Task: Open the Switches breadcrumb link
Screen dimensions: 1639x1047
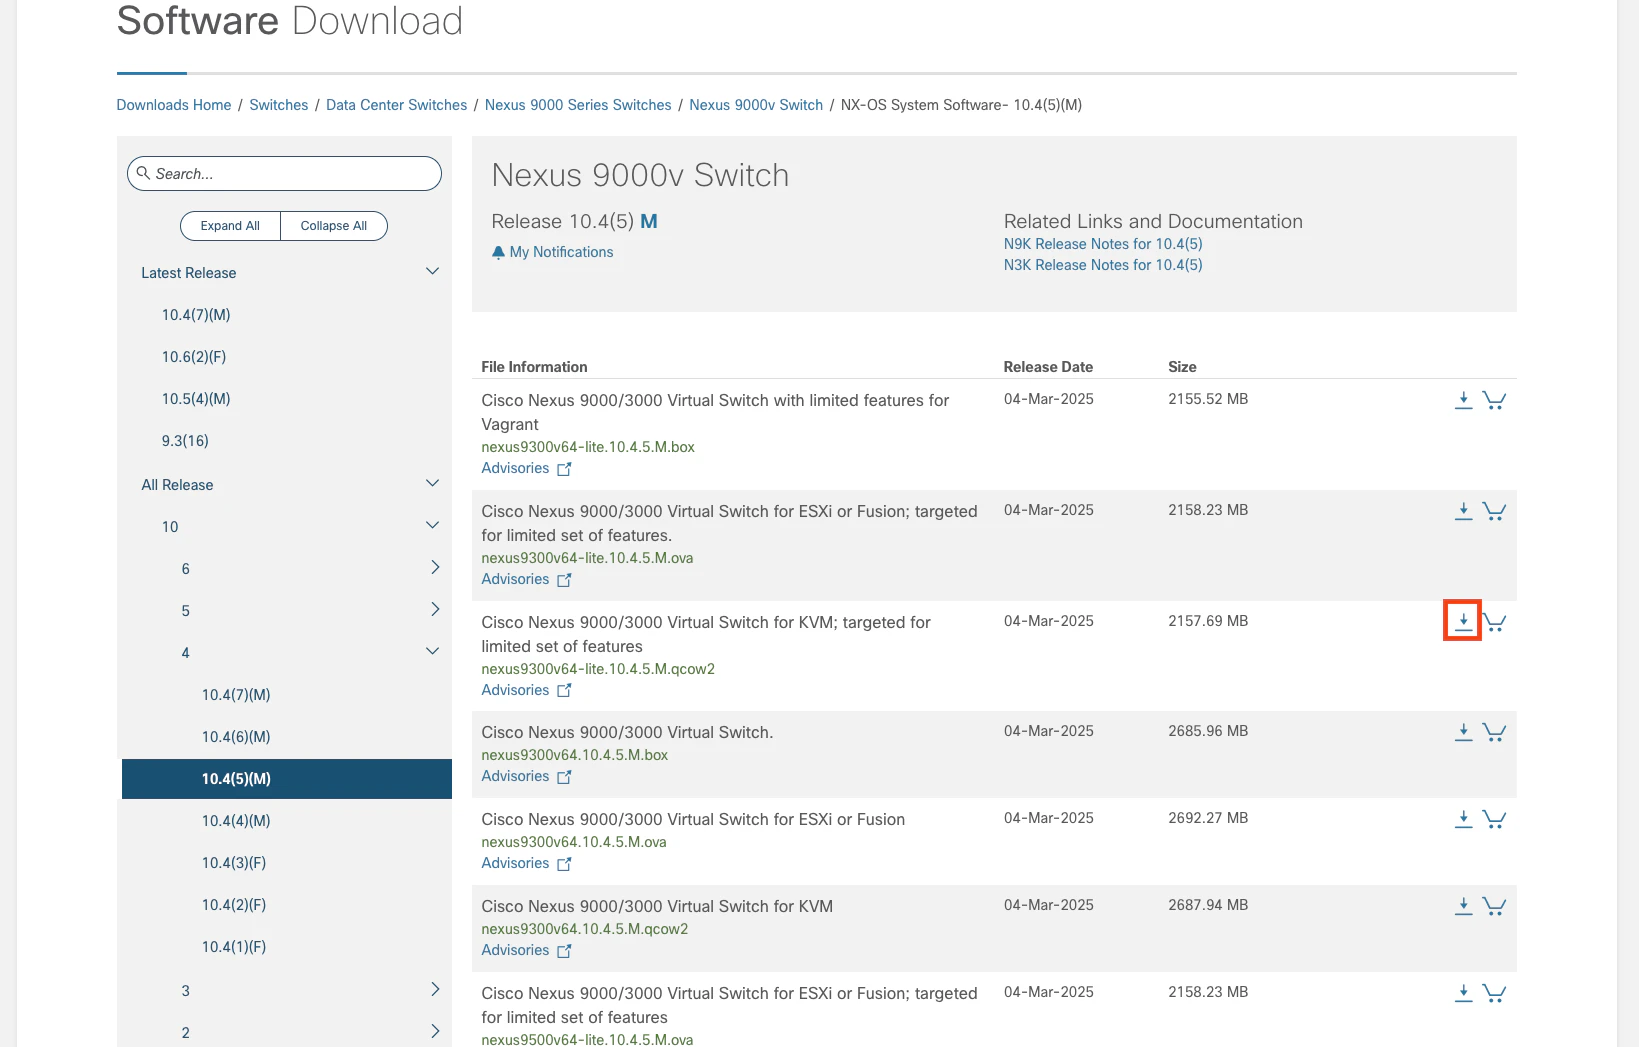Action: click(x=279, y=105)
